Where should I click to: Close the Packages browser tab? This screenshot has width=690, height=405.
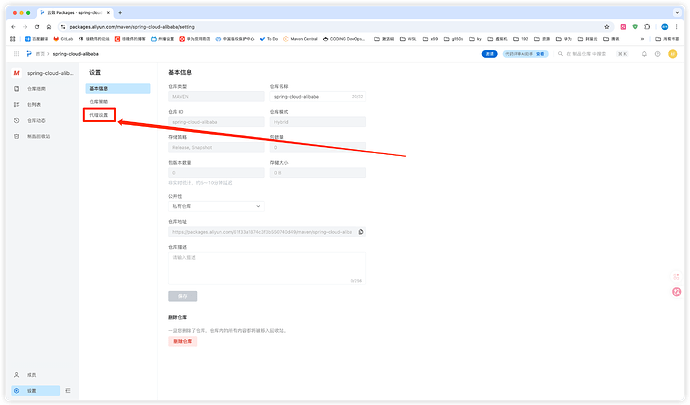[x=108, y=13]
